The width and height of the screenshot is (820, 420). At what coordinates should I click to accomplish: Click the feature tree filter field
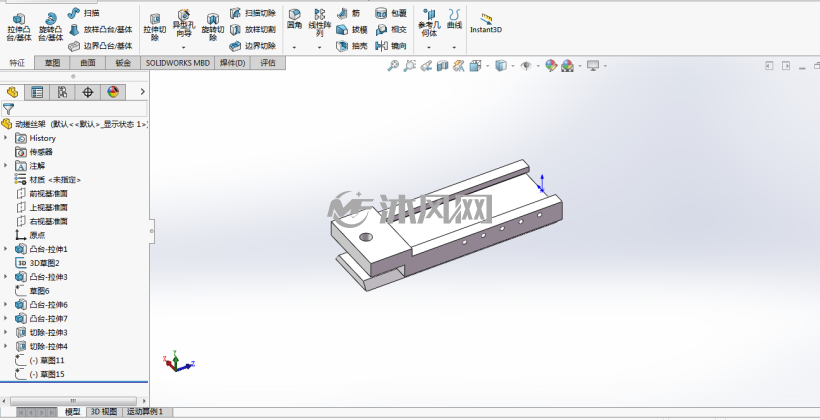(74, 109)
